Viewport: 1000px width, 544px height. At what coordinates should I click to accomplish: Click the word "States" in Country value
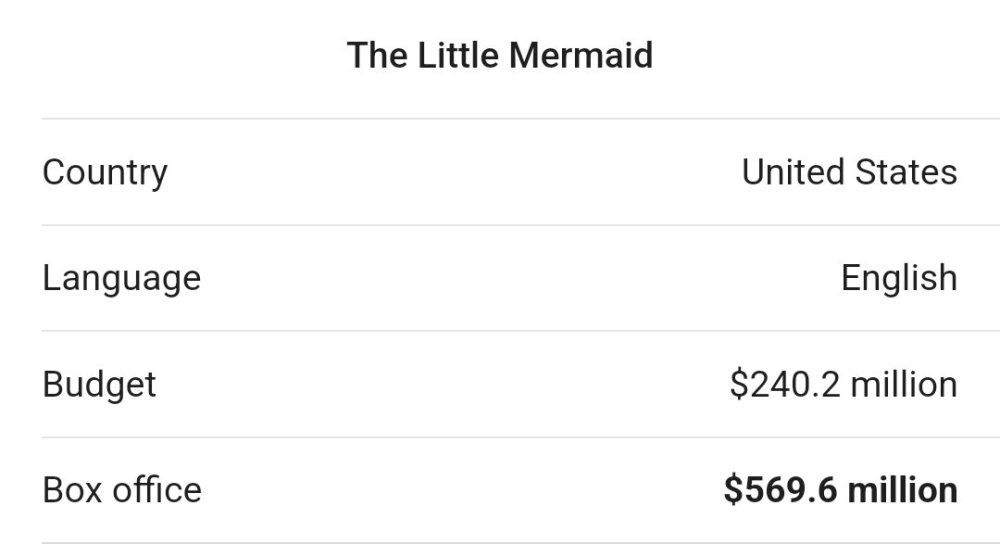tap(906, 172)
